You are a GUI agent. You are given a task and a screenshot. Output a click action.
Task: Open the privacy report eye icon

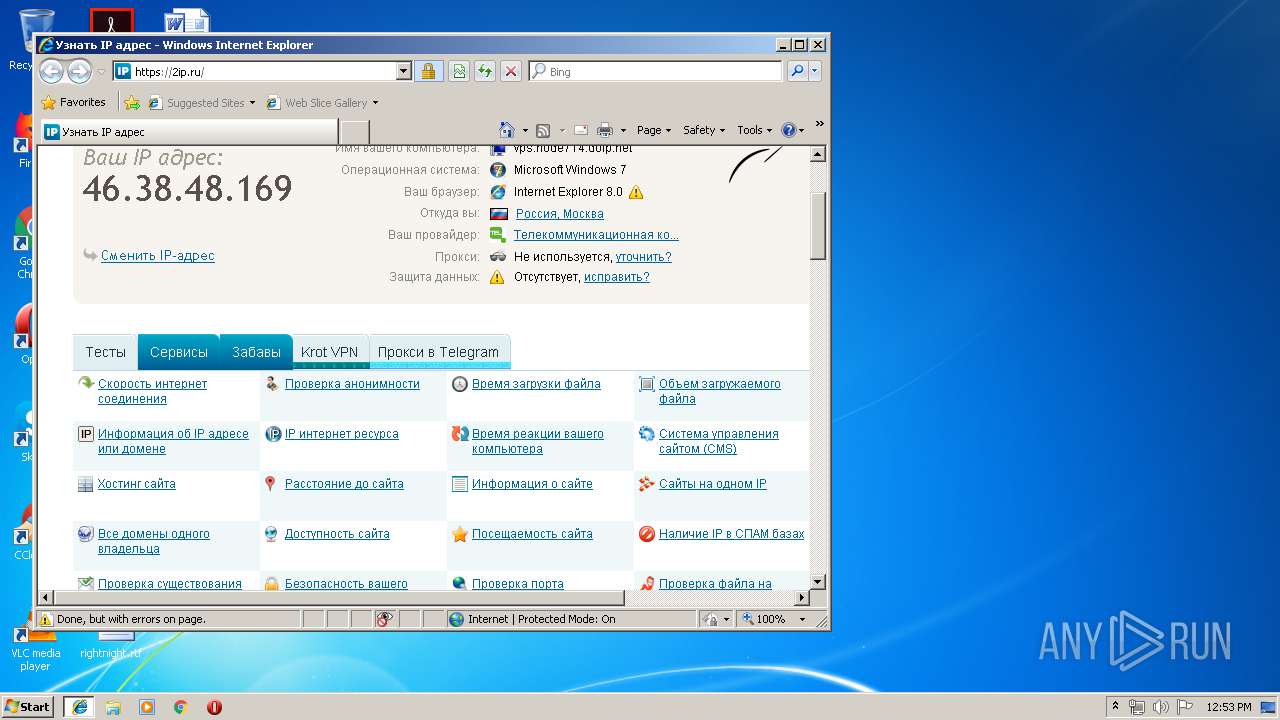(x=383, y=619)
